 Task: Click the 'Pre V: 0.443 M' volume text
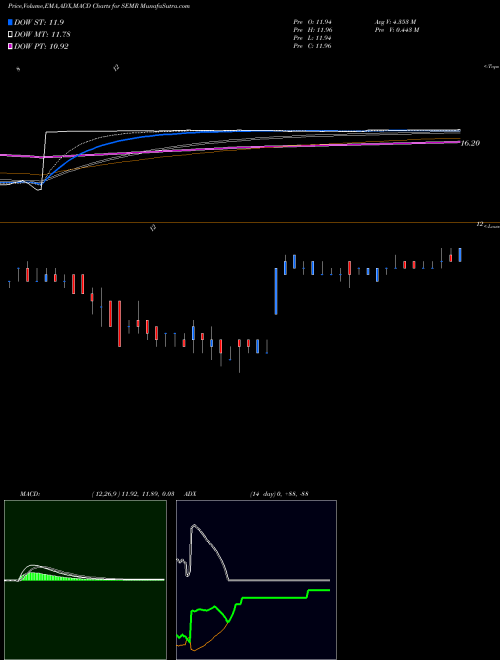[396, 30]
